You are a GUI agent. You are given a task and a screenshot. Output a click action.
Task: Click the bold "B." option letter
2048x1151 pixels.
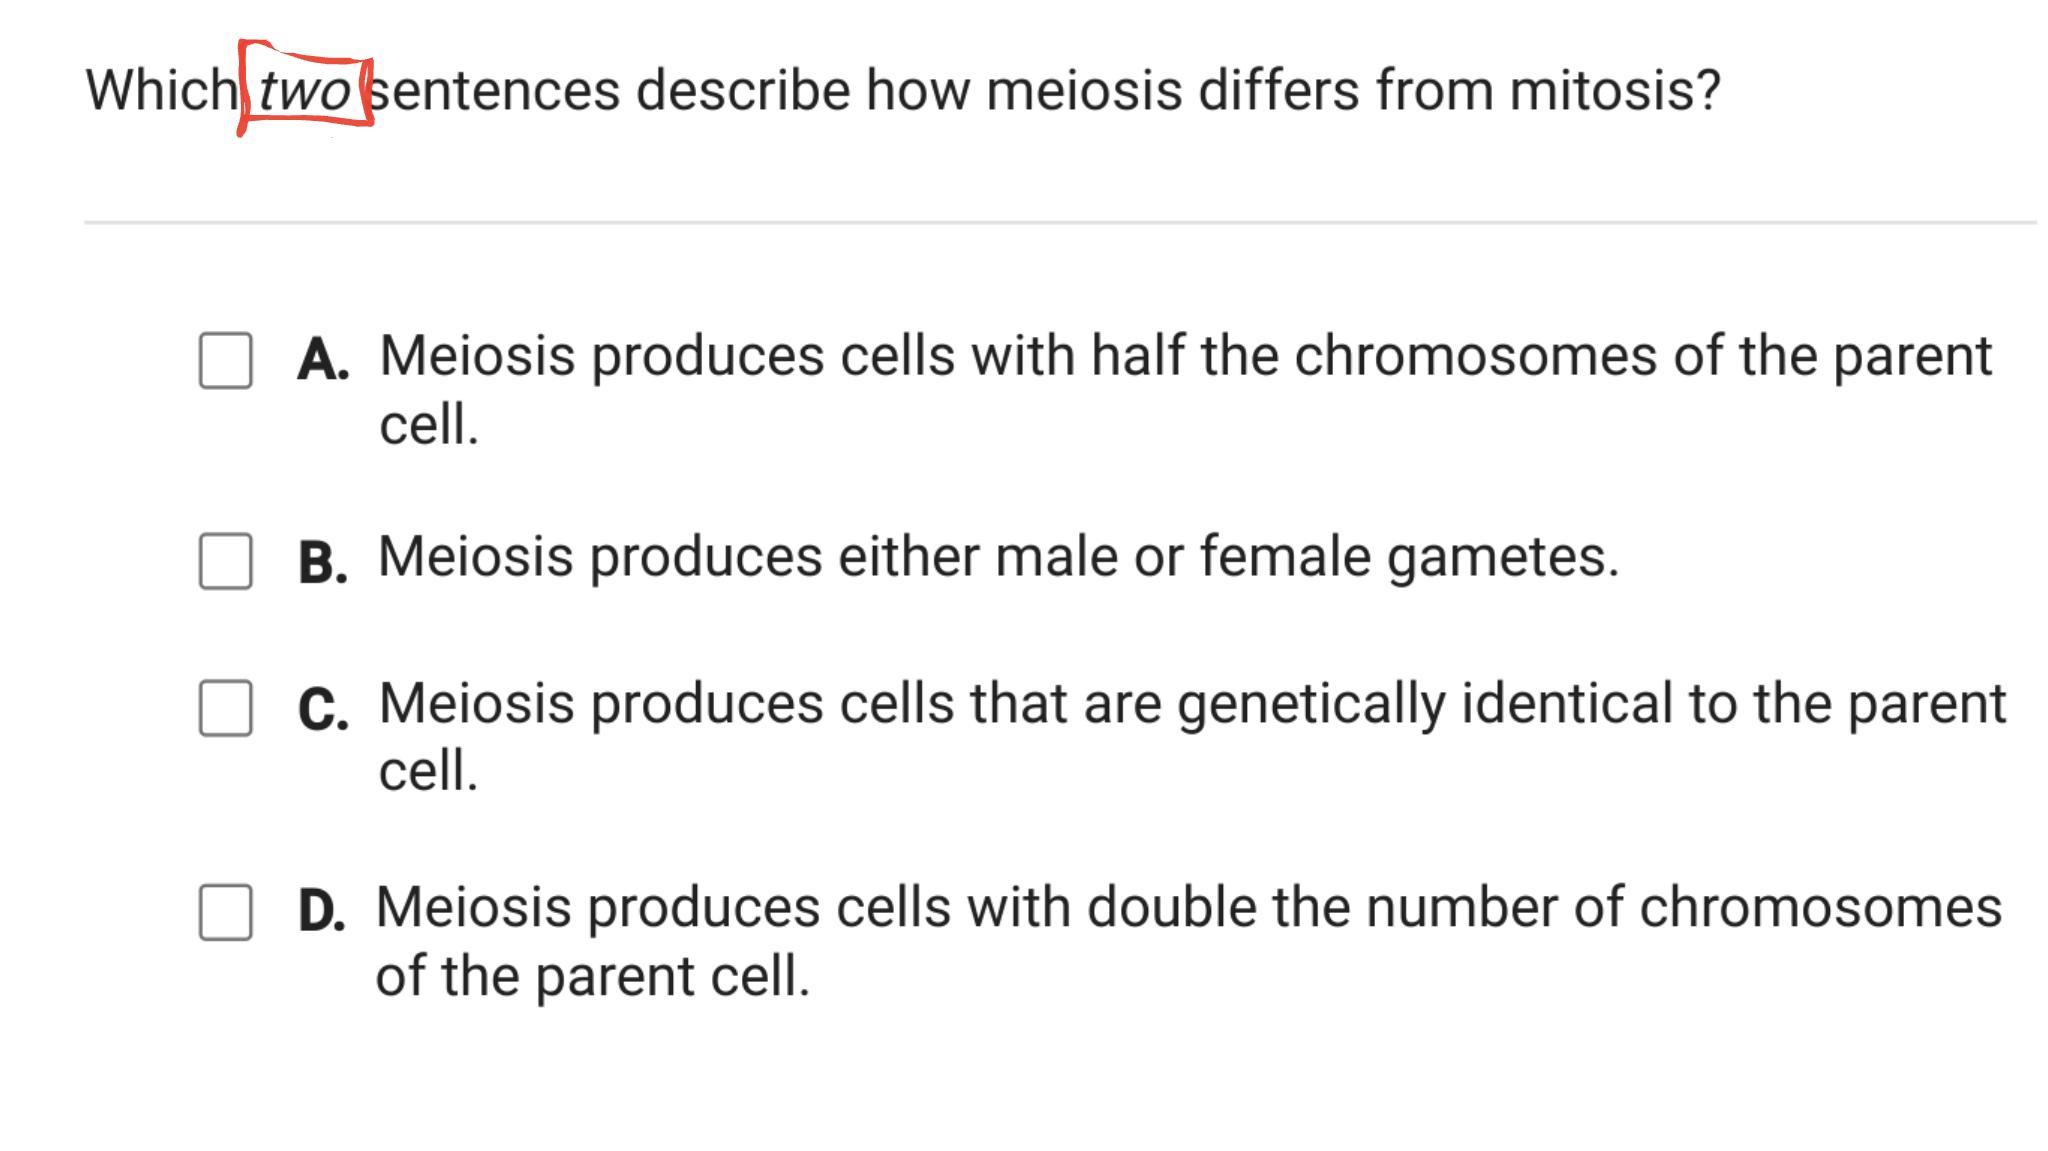coord(323,562)
